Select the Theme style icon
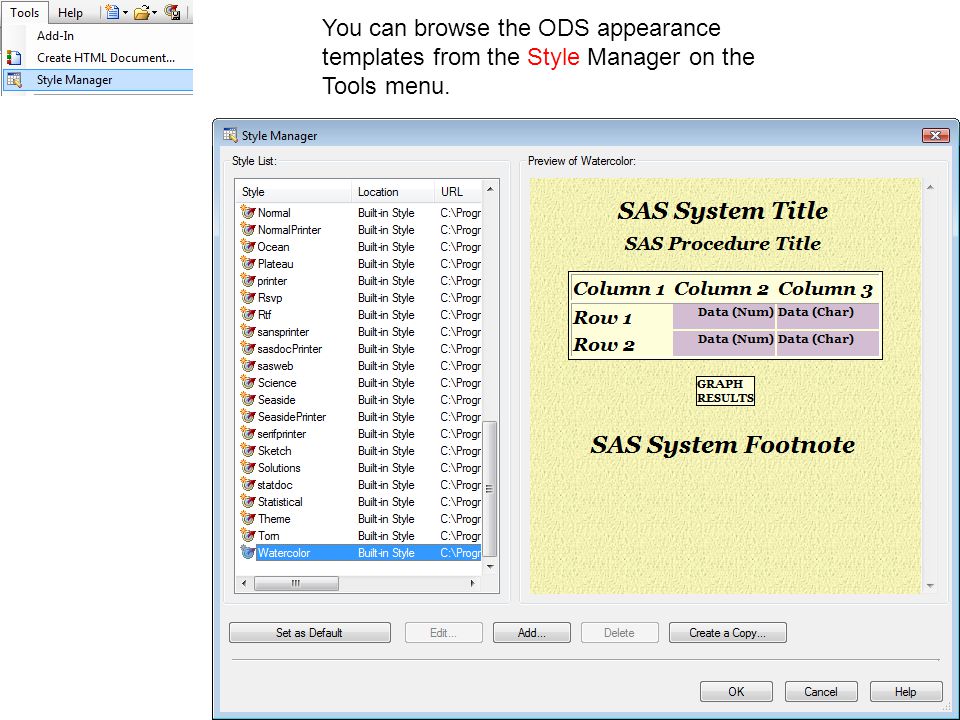Image resolution: width=960 pixels, height=720 pixels. tap(247, 519)
